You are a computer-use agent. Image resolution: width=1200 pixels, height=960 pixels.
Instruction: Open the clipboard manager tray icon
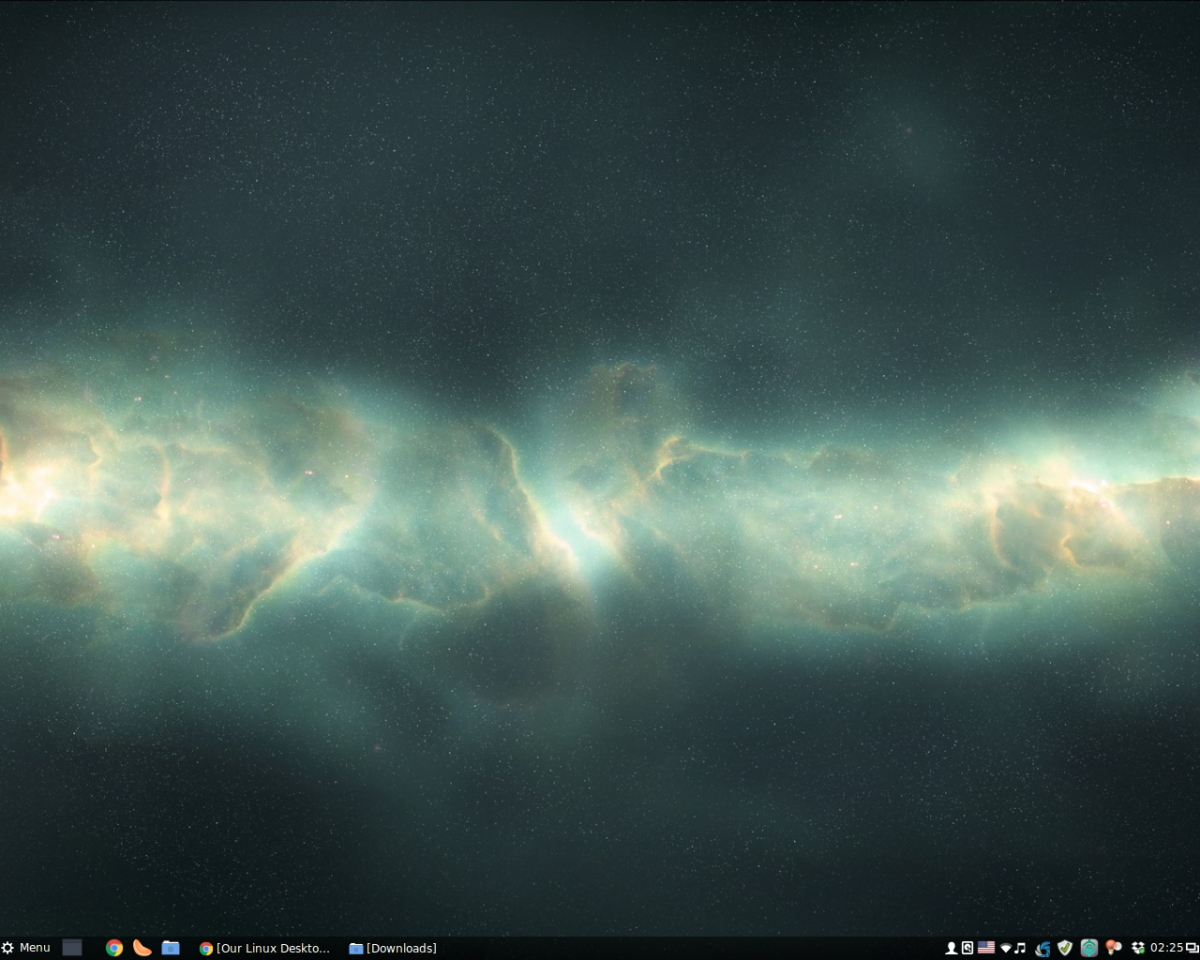click(x=967, y=948)
